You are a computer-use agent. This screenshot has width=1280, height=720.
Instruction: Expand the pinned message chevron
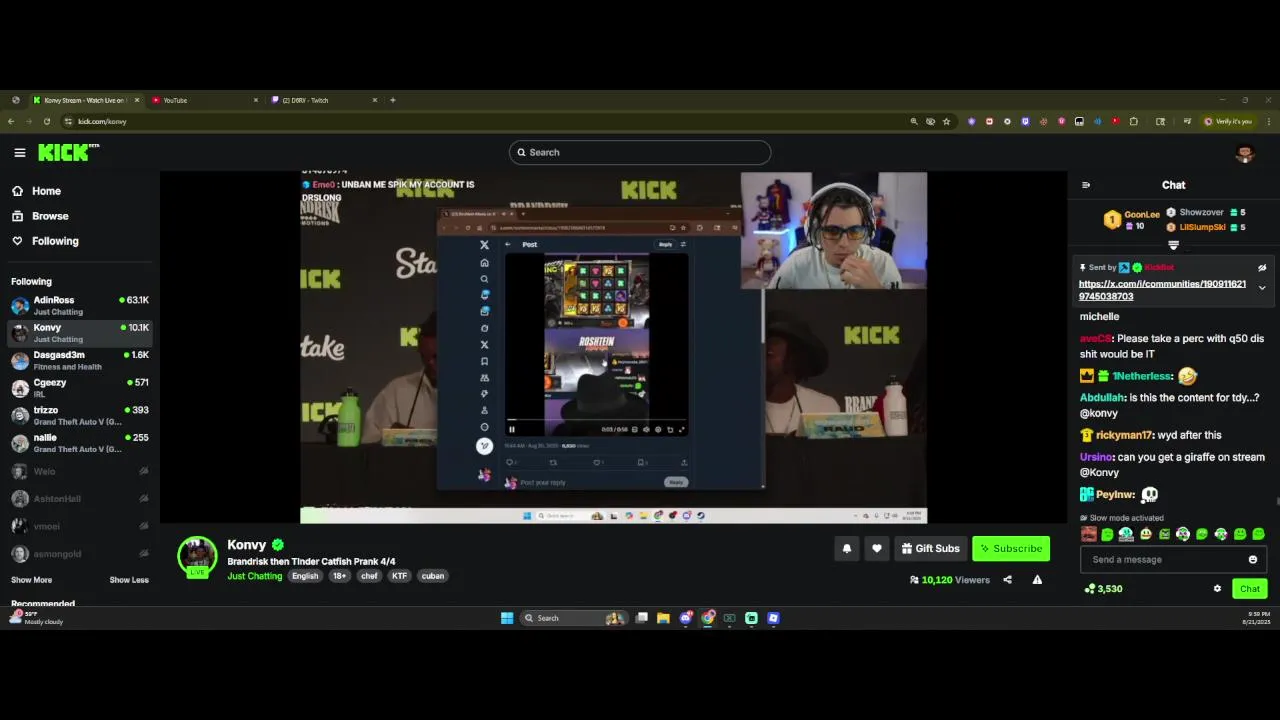[x=1262, y=288]
